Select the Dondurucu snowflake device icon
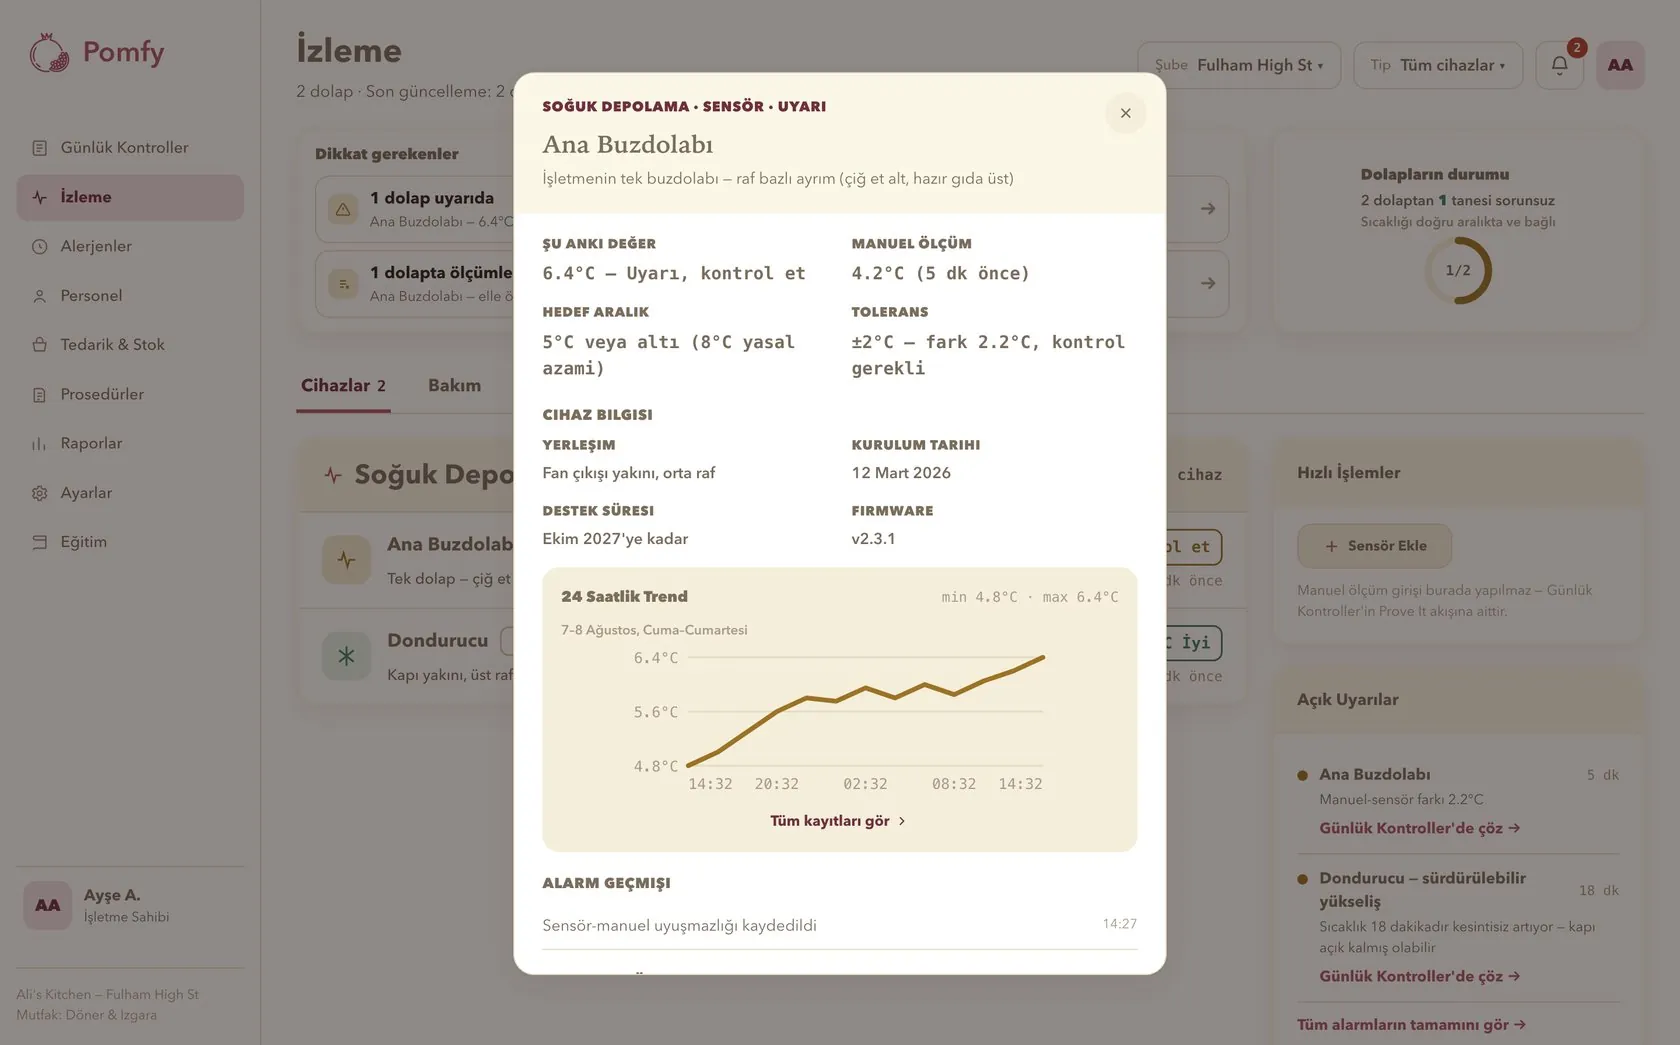 click(346, 656)
